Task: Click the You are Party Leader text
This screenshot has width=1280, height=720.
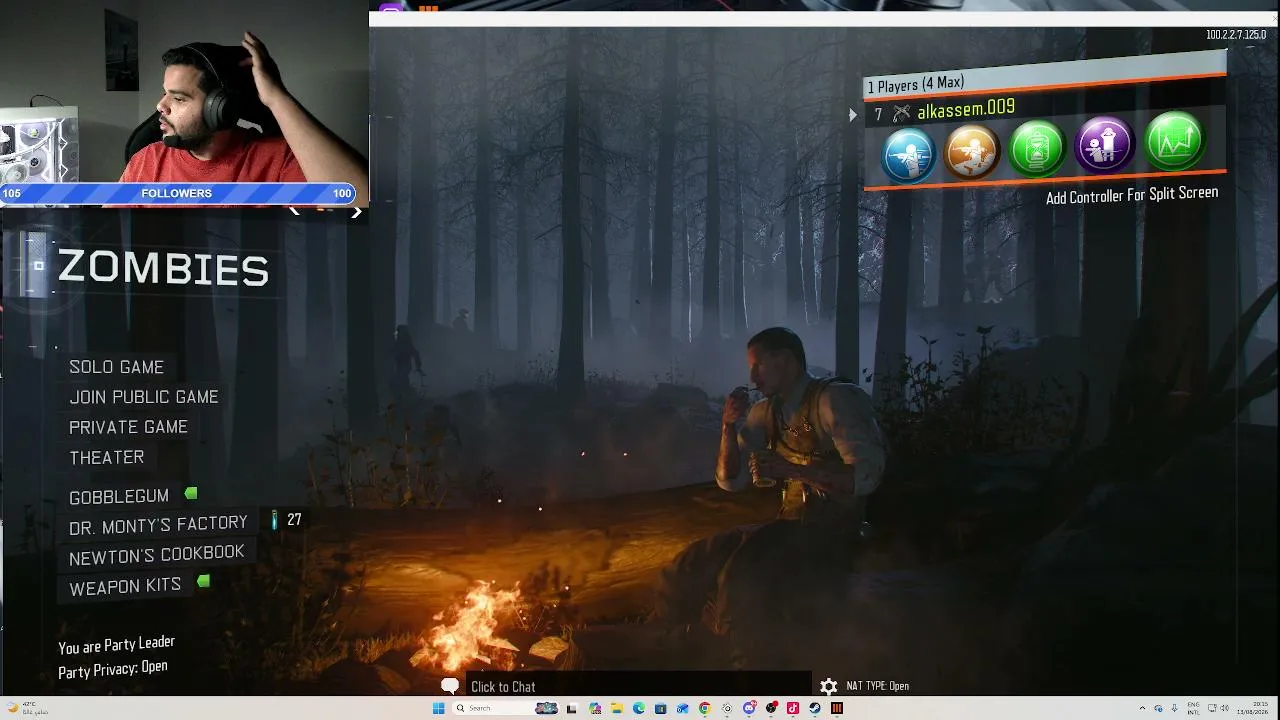Action: (116, 645)
